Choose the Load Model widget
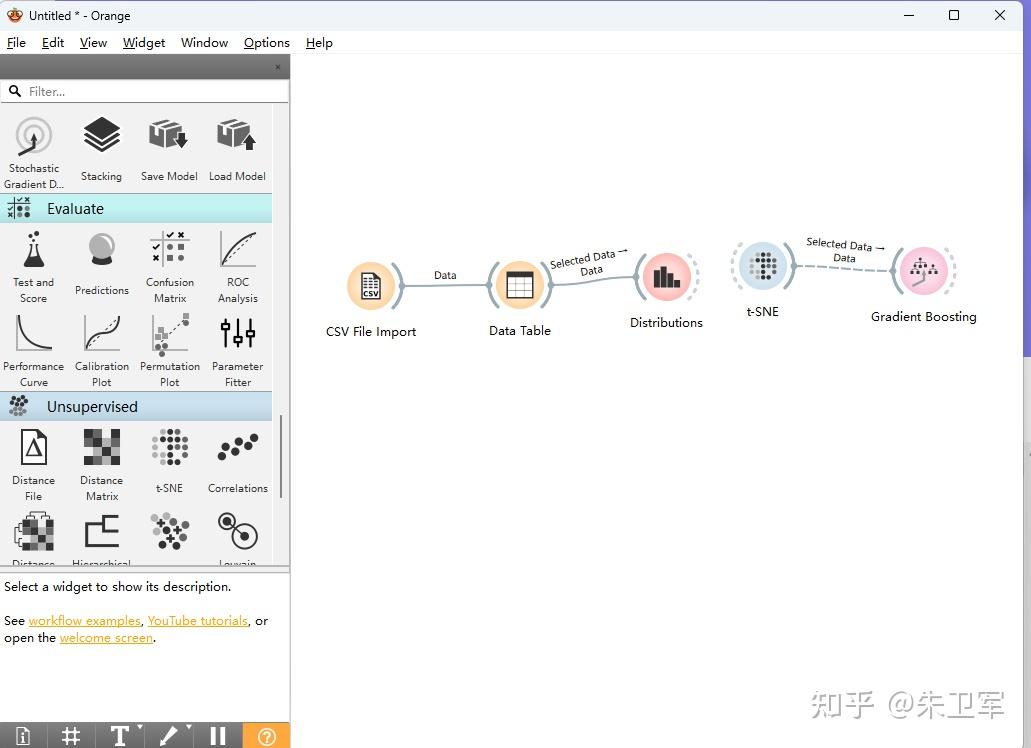The height and width of the screenshot is (748, 1031). point(237,150)
